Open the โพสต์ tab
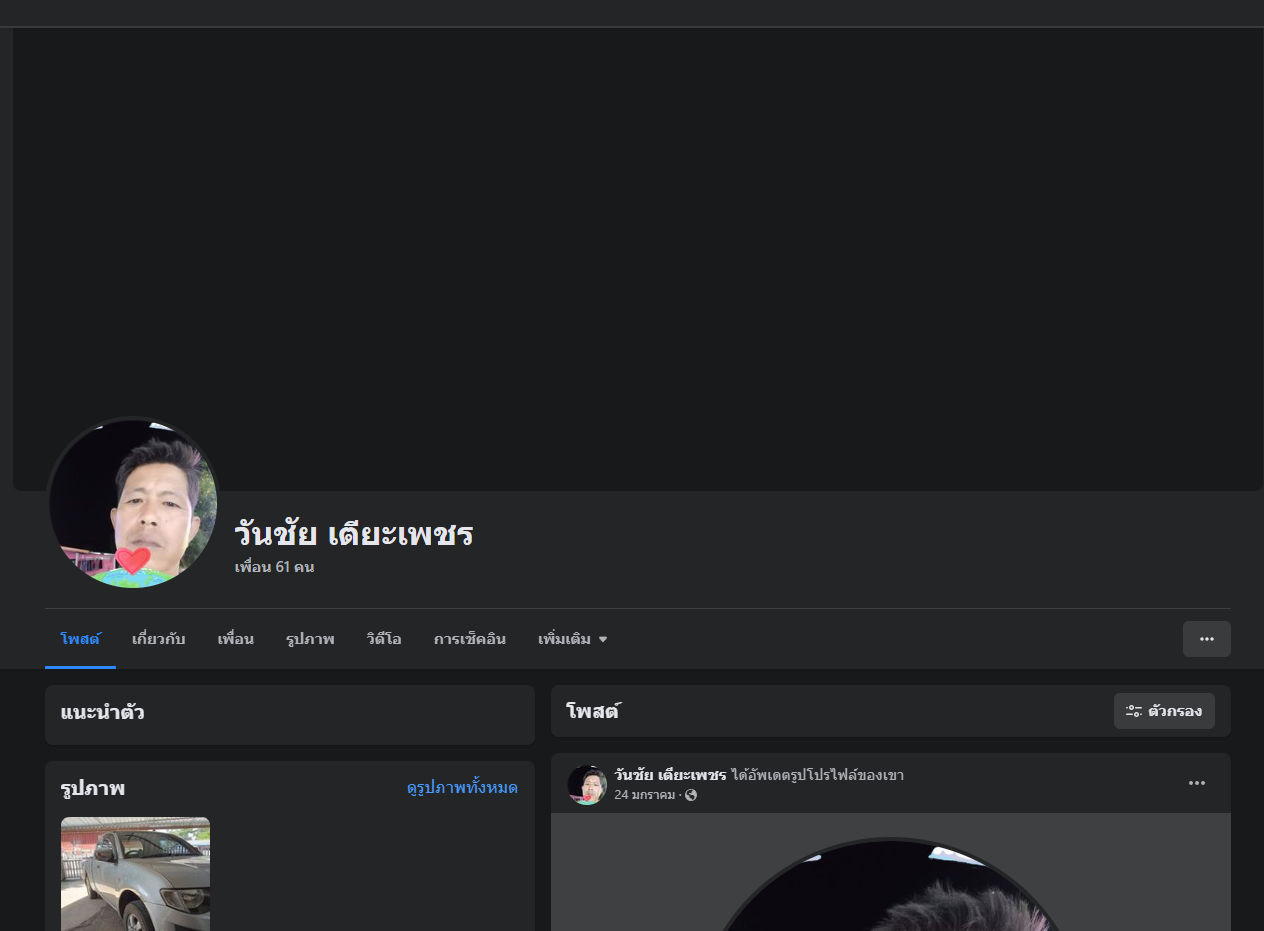The width and height of the screenshot is (1264, 931). pyautogui.click(x=80, y=639)
